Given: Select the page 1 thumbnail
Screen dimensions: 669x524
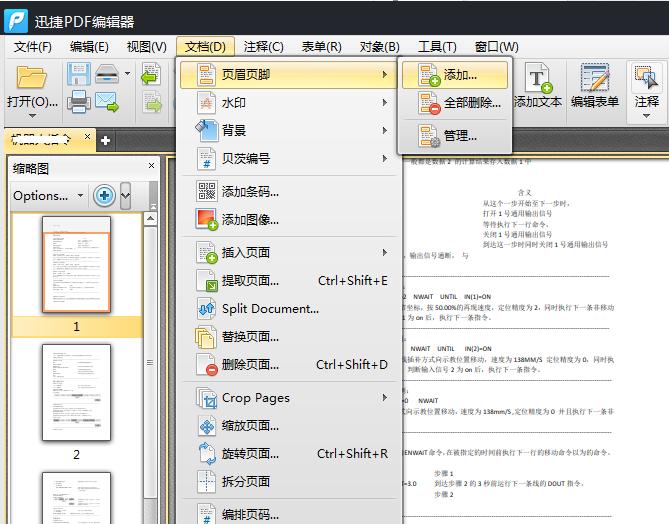Looking at the screenshot, I should point(76,265).
